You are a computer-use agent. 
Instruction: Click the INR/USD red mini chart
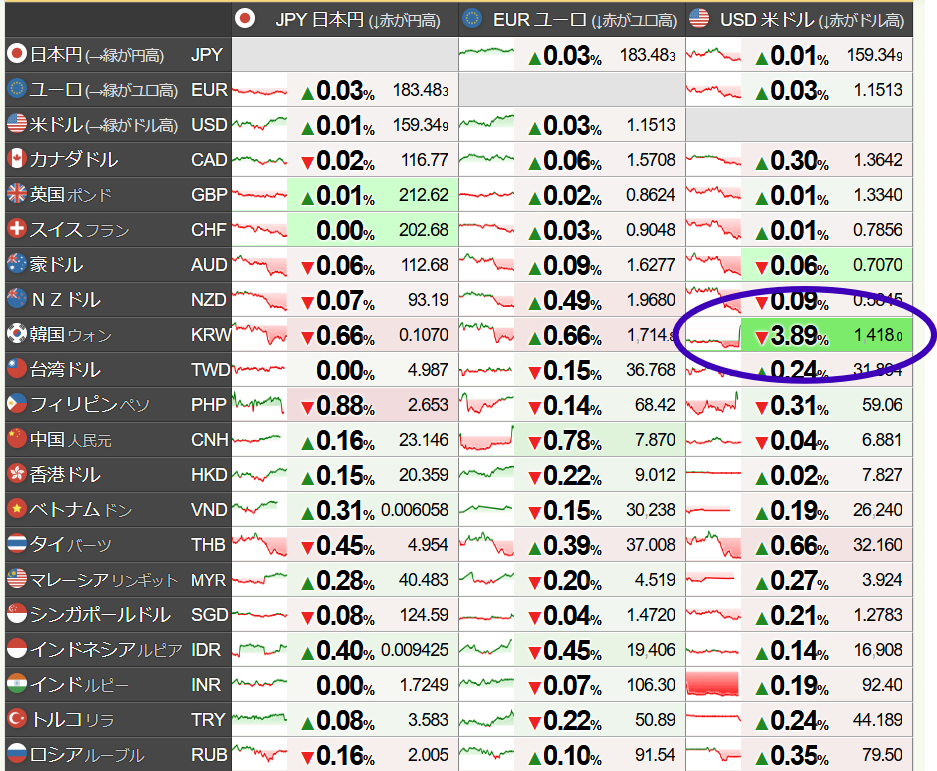click(713, 685)
